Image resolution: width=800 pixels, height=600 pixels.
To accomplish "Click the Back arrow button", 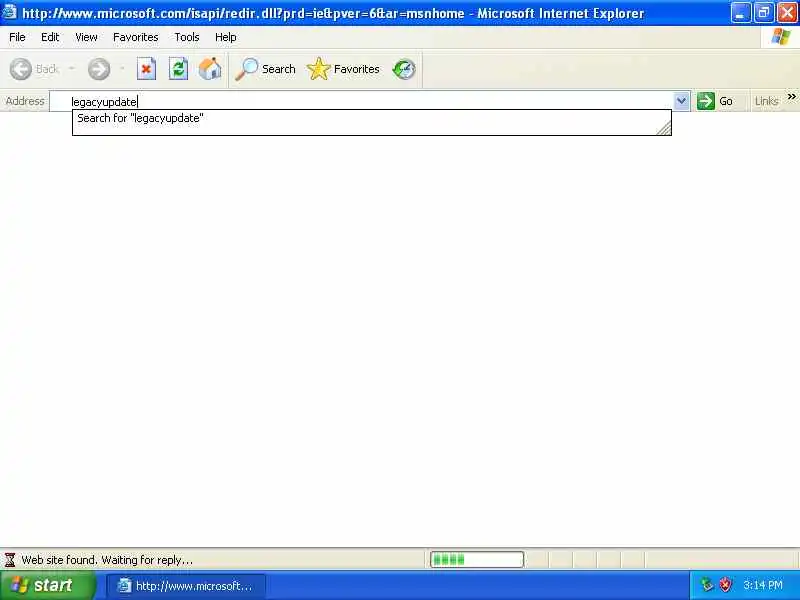I will pyautogui.click(x=21, y=69).
